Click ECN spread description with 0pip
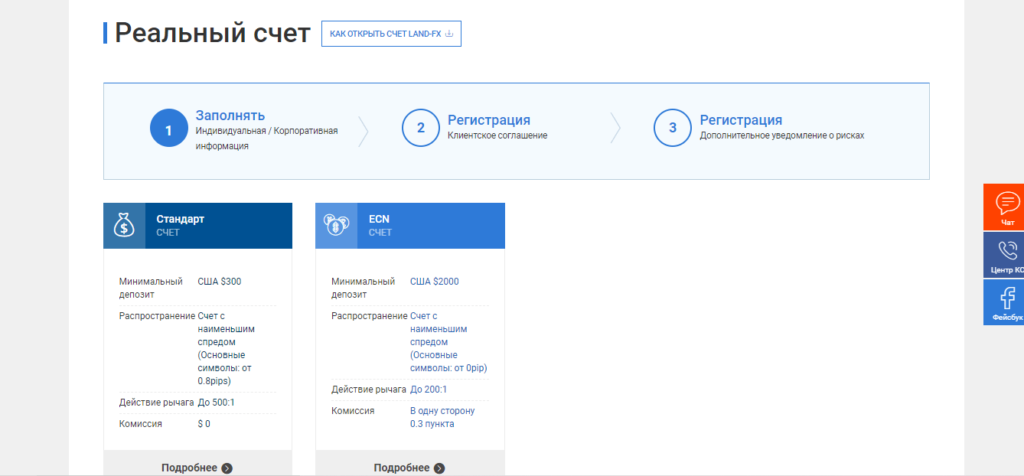 (x=449, y=342)
